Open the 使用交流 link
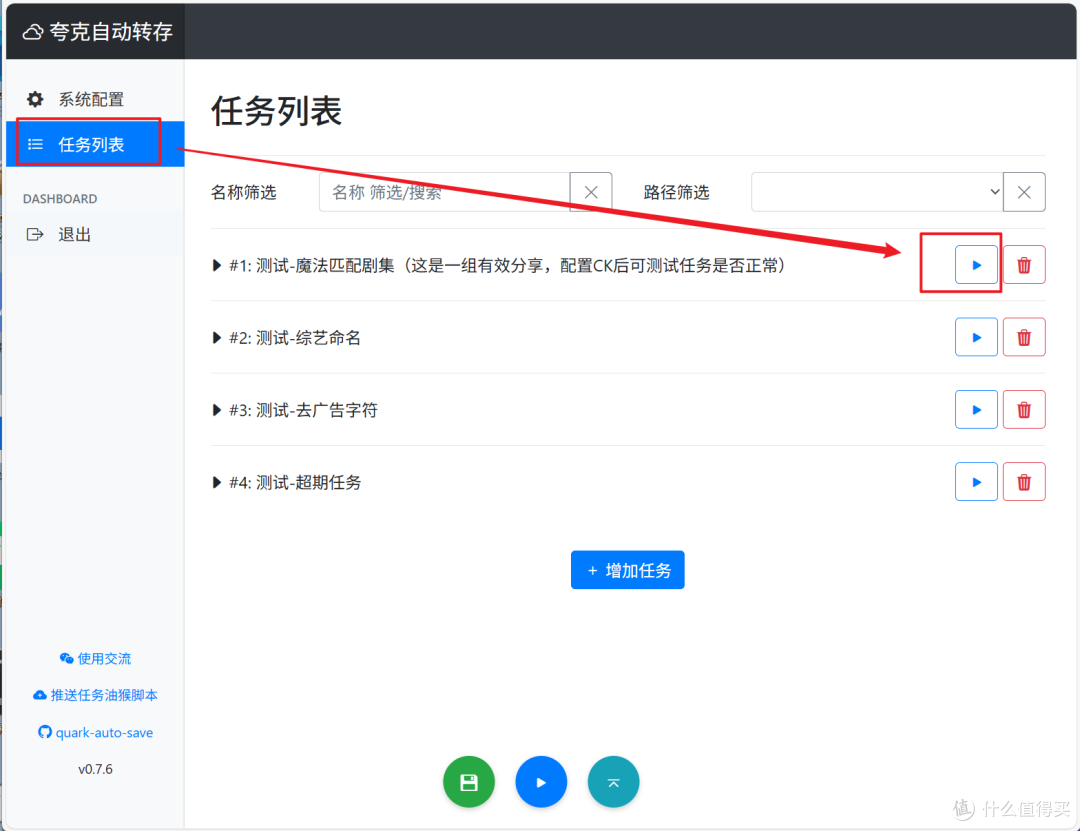 coord(95,659)
